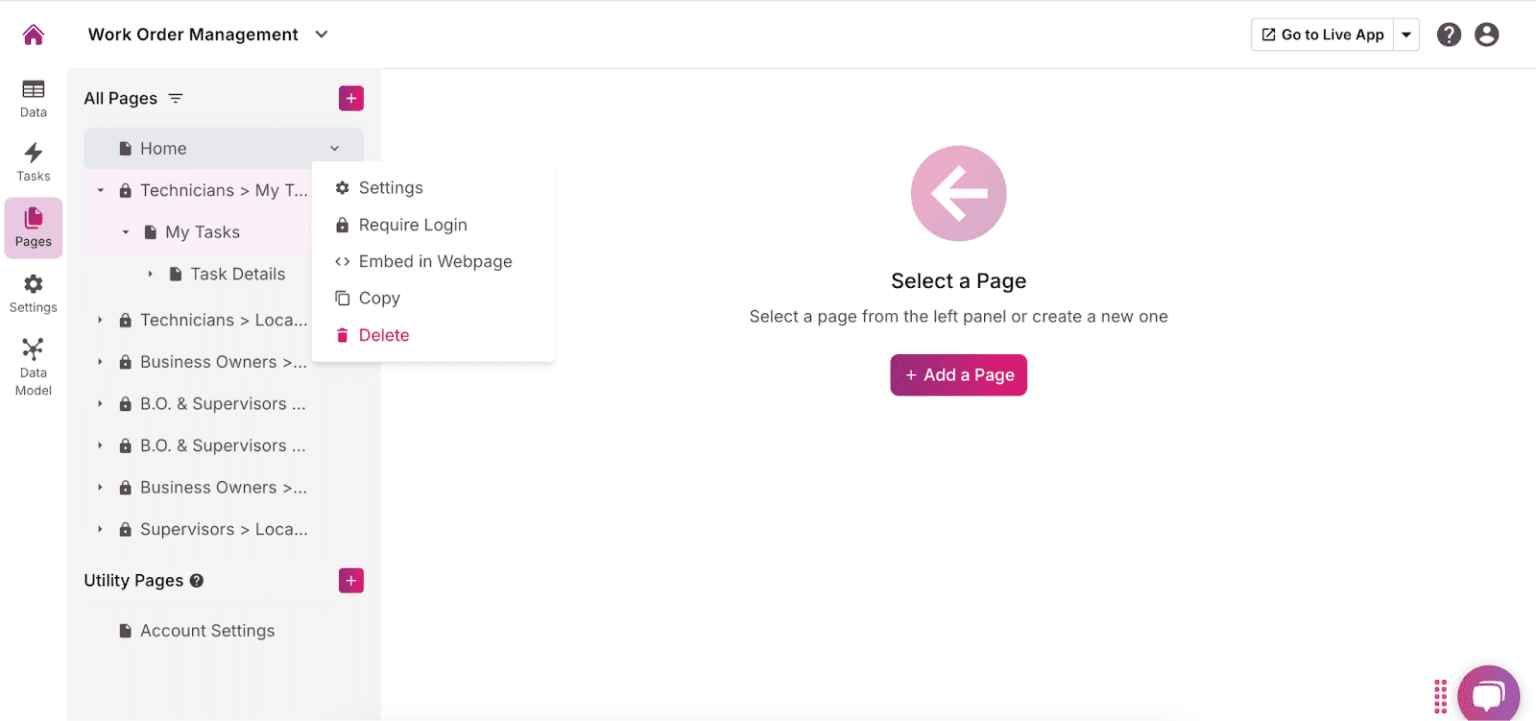The image size is (1536, 721).
Task: Click the home icon in the top left
Action: [x=33, y=33]
